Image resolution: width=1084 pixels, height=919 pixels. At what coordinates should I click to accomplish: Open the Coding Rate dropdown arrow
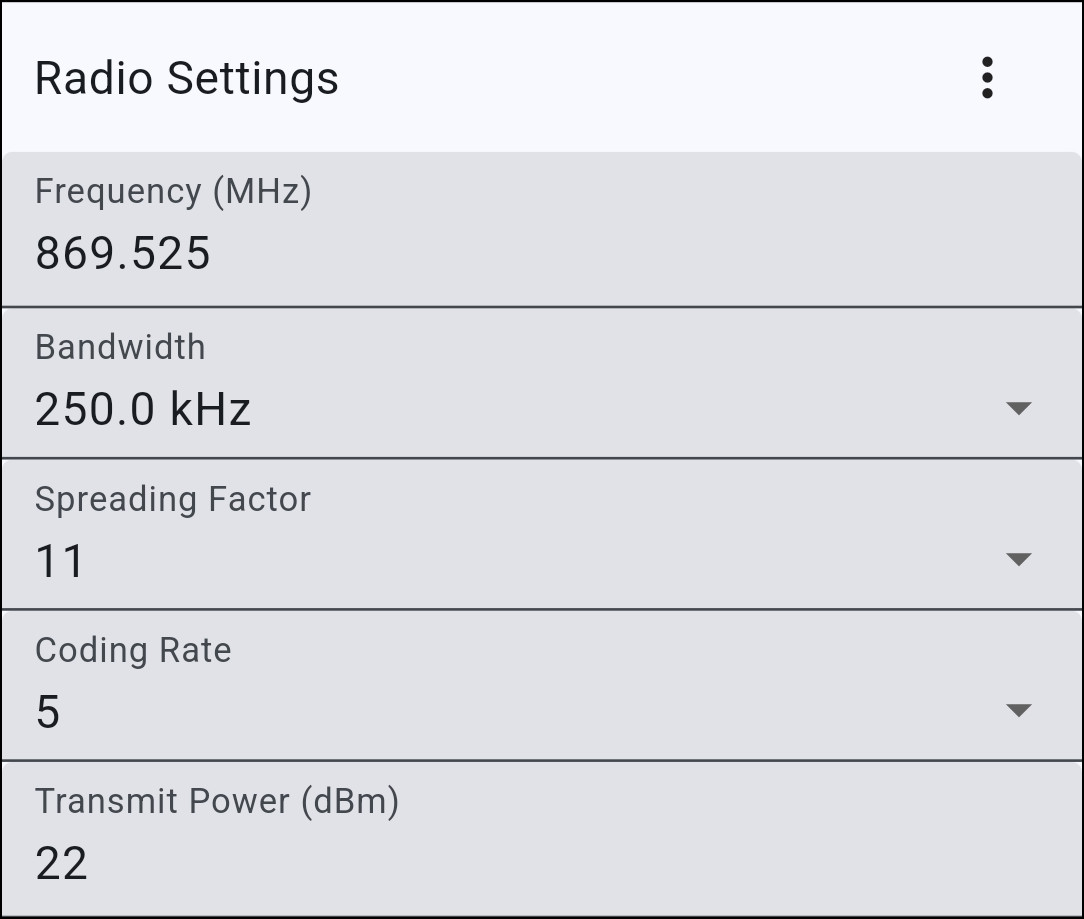tap(1018, 710)
